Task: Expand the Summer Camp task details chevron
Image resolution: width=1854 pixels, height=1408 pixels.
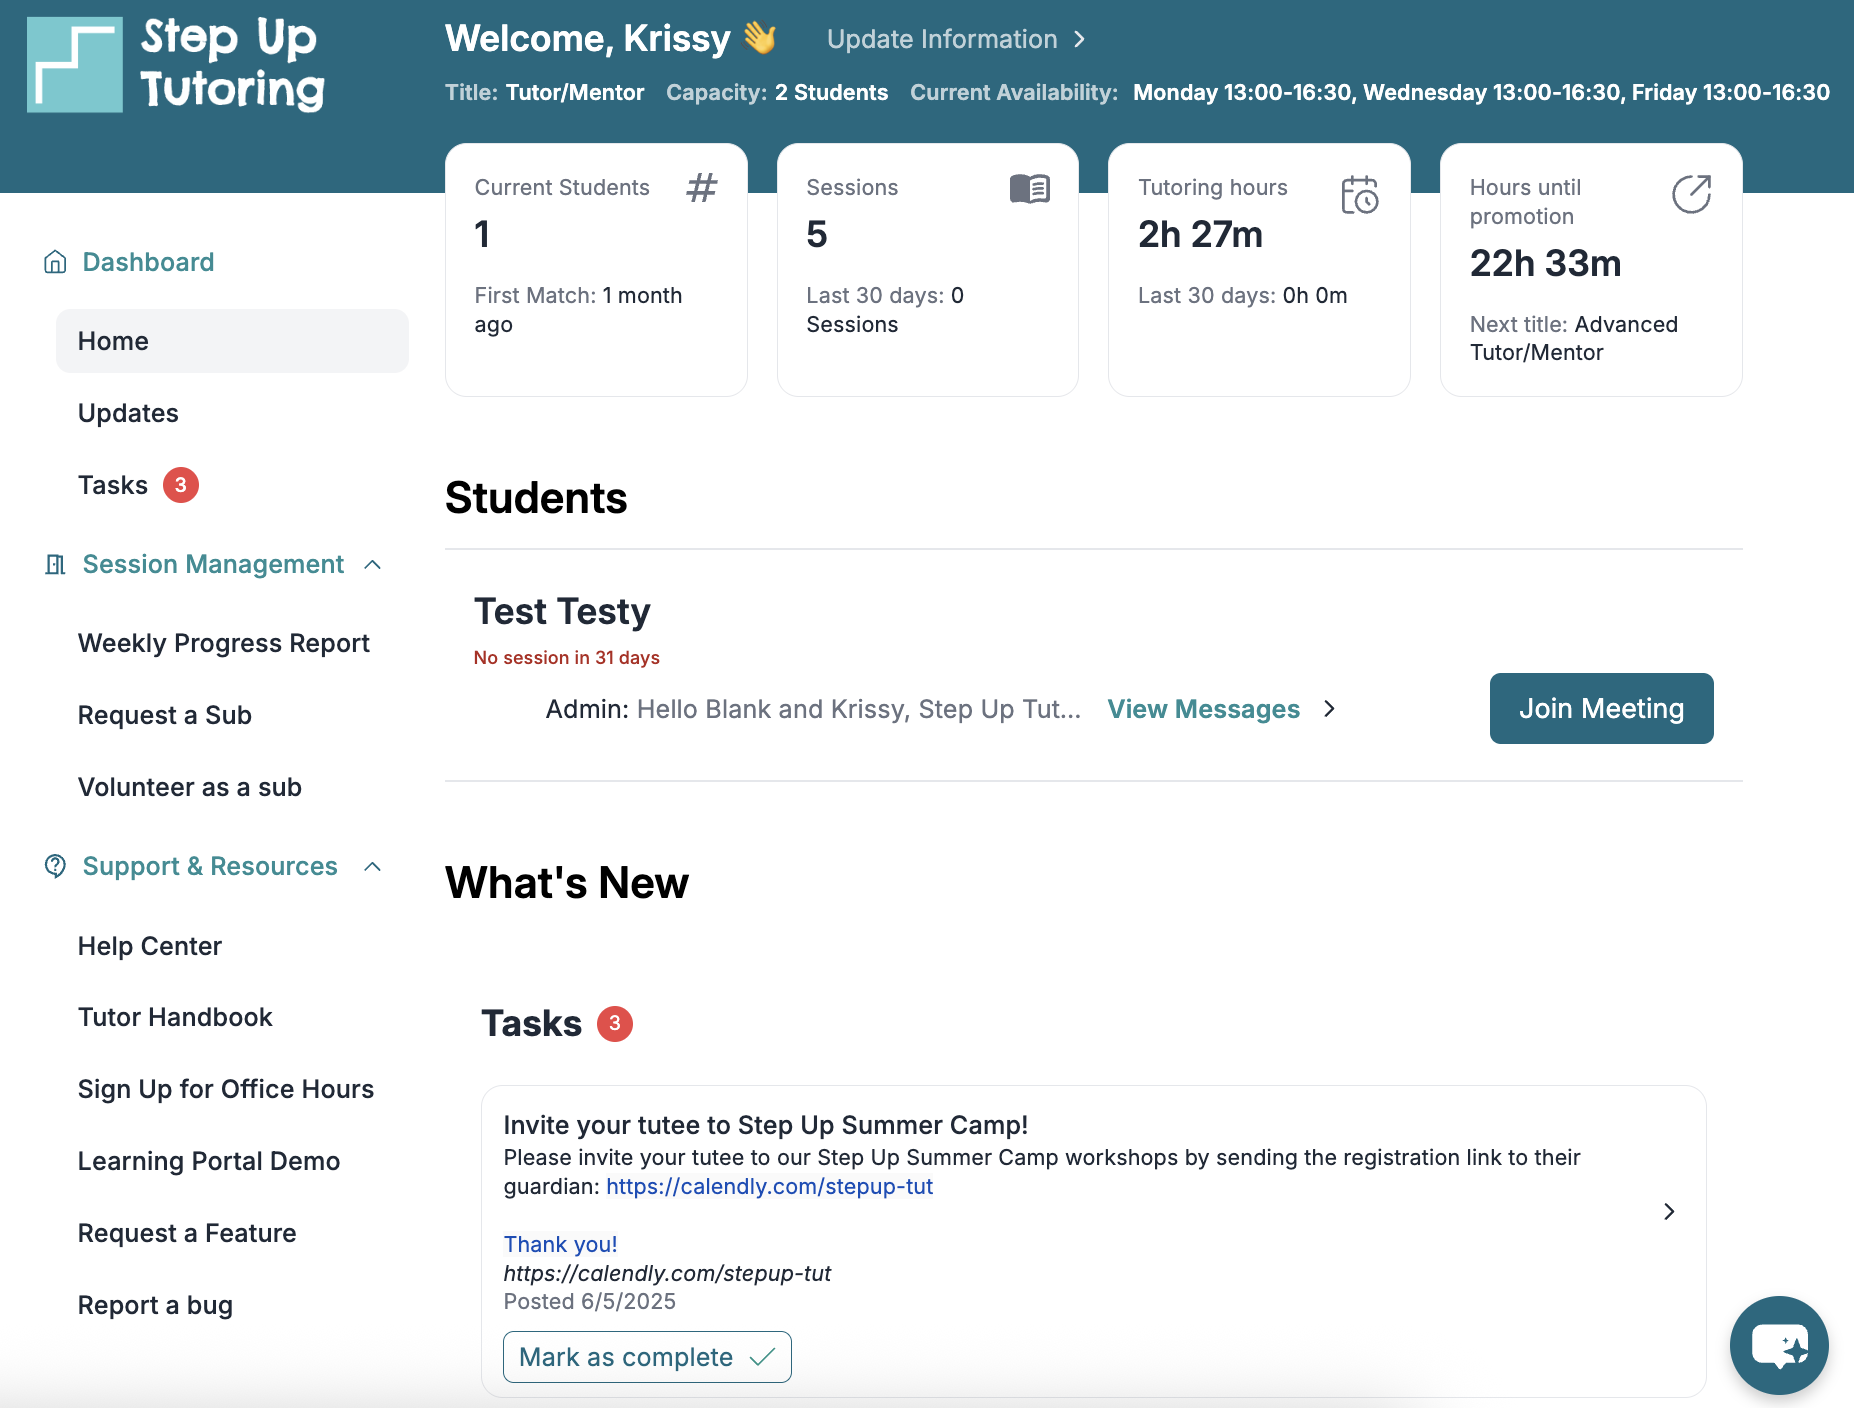Action: pos(1668,1211)
